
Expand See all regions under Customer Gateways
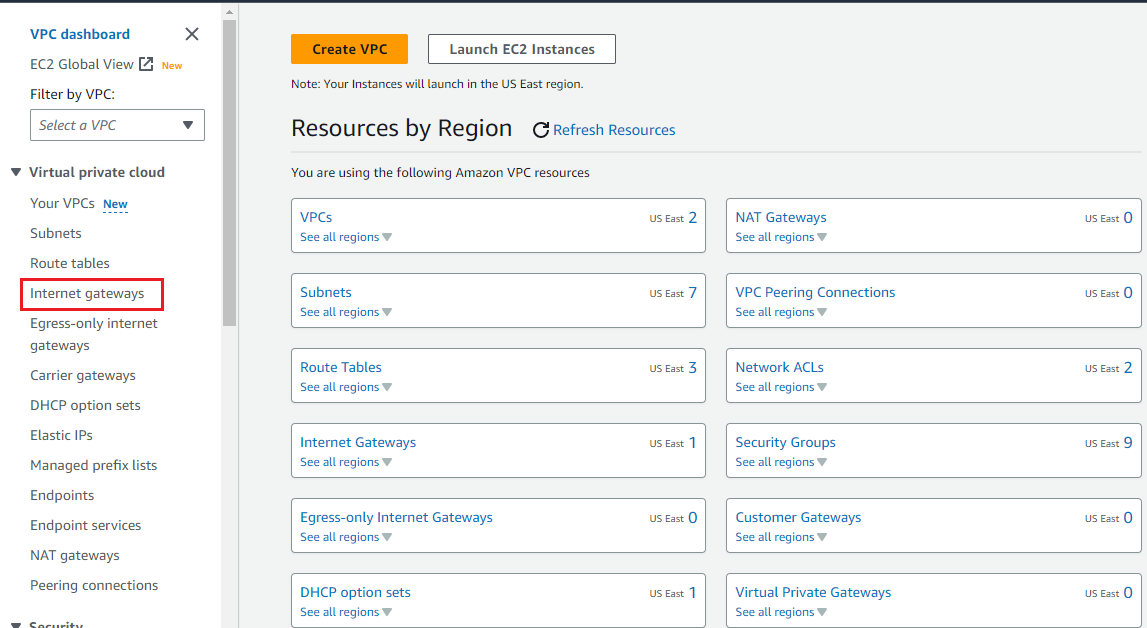(781, 537)
